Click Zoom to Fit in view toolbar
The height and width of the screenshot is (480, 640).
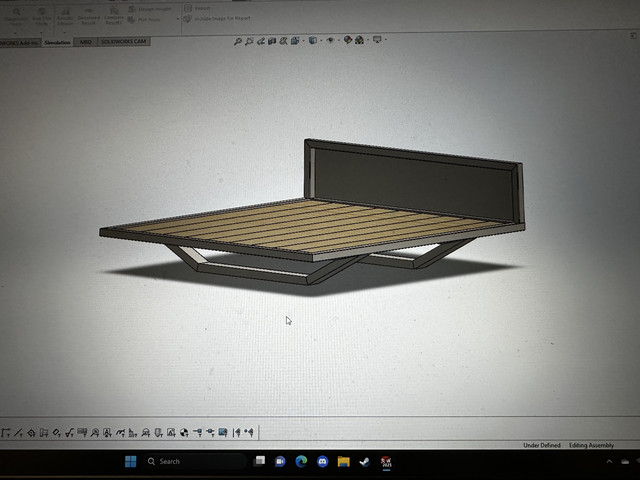click(x=238, y=41)
